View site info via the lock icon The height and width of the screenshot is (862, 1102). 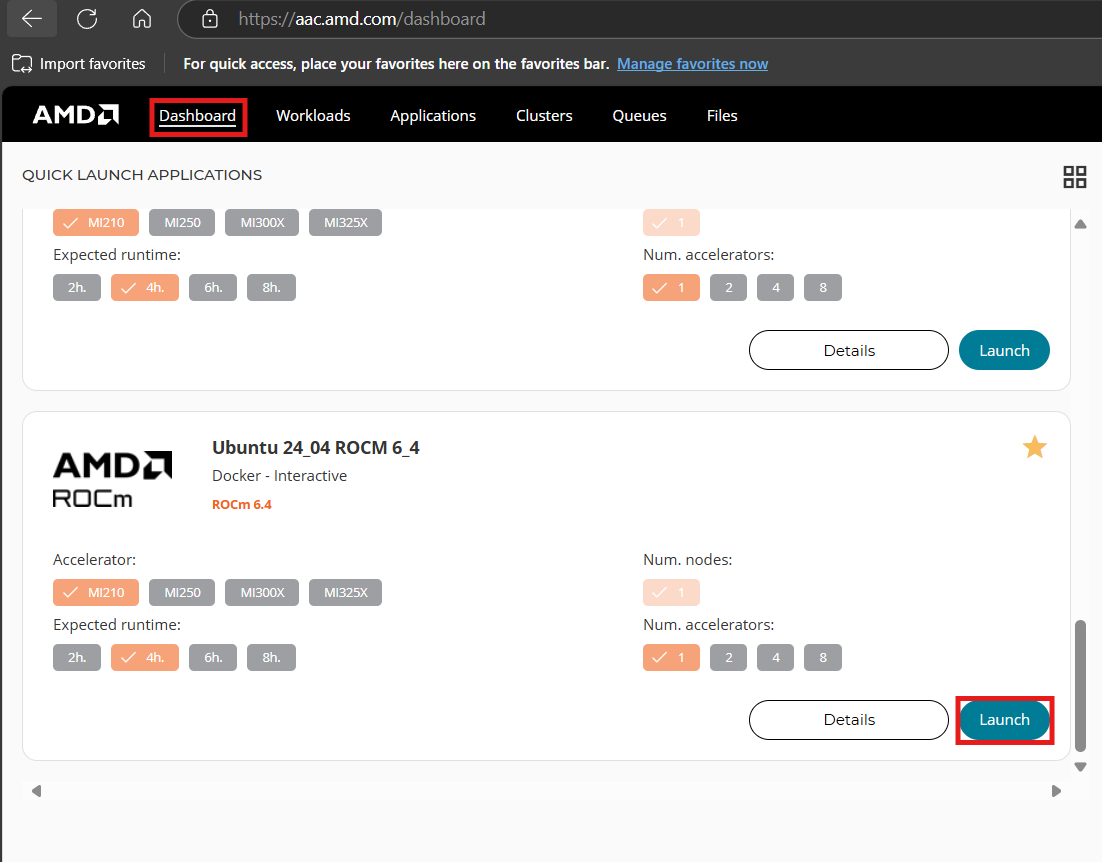pos(209,19)
